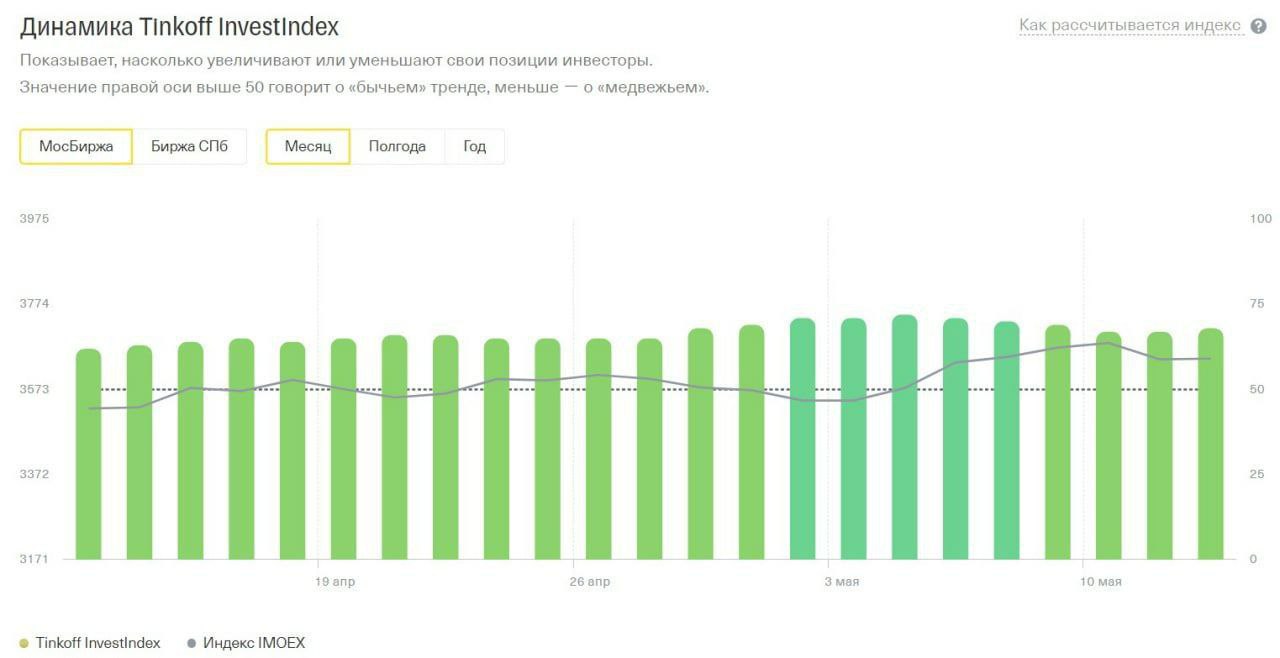The image size is (1280, 658).
Task: Click the tallest teal bar in the chart
Action: coord(905,438)
